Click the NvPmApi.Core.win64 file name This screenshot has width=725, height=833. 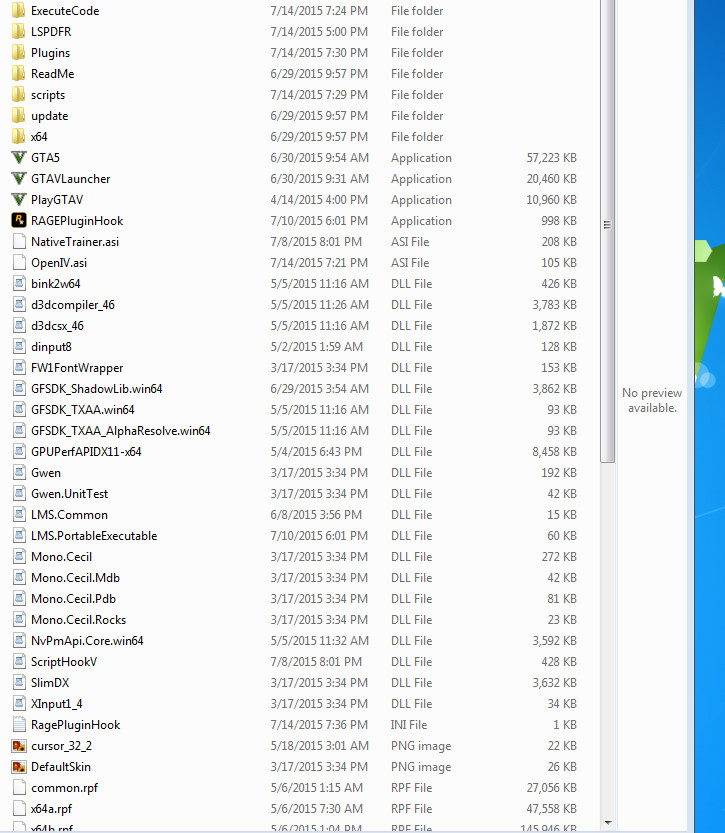87,641
